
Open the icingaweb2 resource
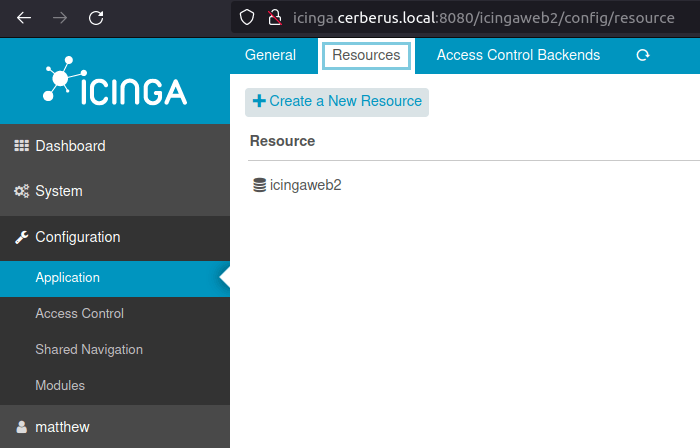coord(305,185)
